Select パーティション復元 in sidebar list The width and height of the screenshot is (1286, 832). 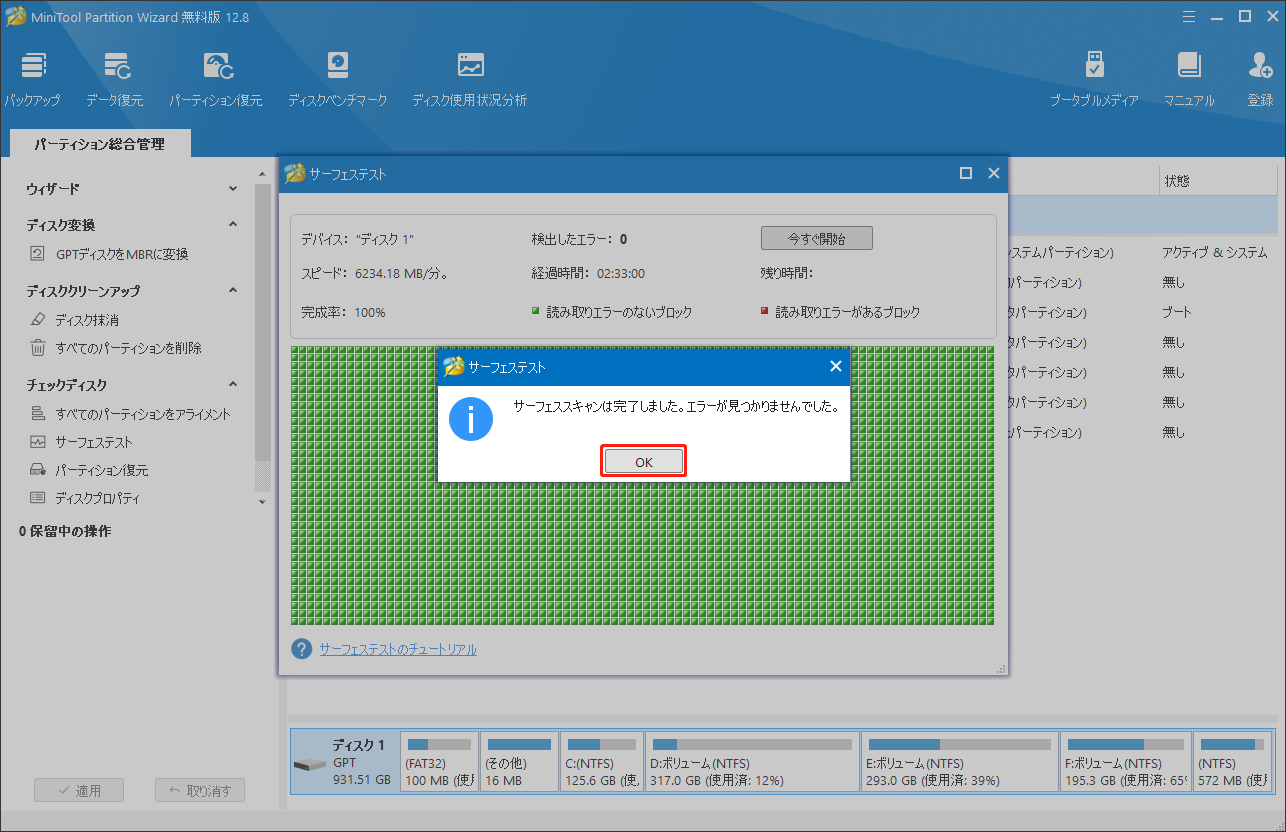[88, 470]
